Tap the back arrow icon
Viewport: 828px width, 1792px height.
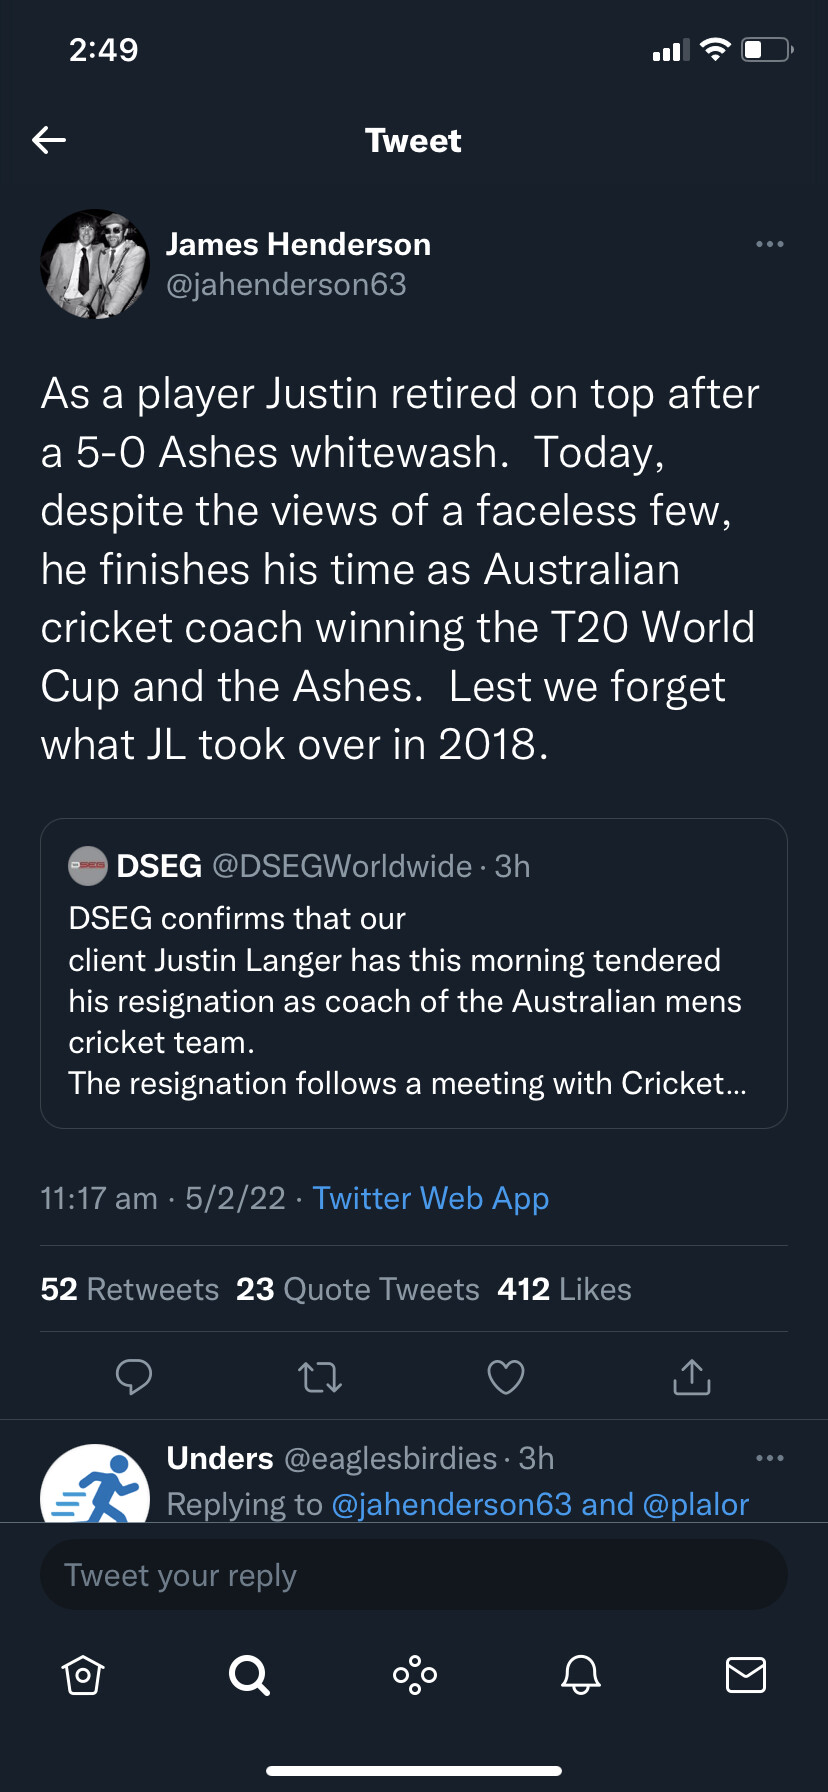click(49, 140)
